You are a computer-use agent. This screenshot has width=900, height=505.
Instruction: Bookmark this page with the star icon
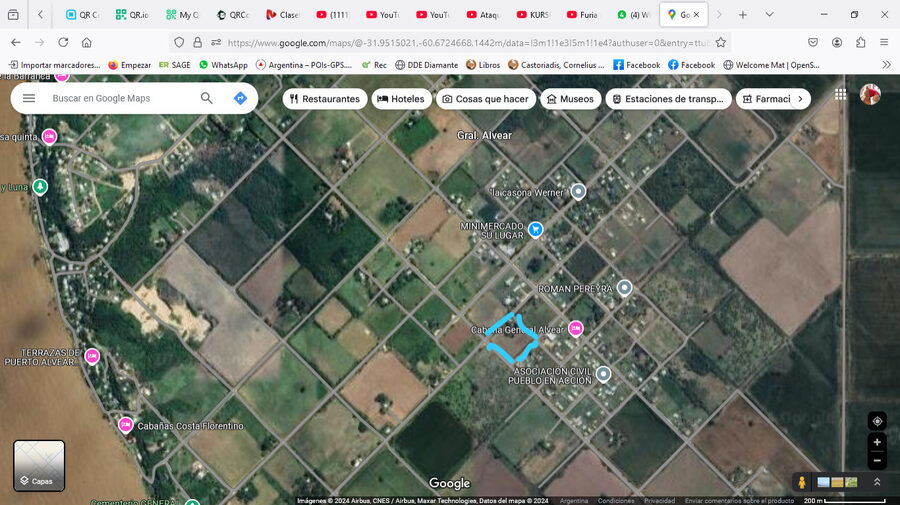721,42
